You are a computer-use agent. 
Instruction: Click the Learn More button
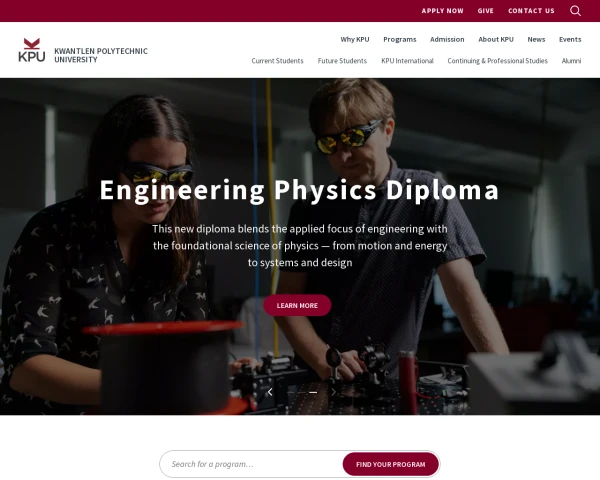pyautogui.click(x=297, y=305)
